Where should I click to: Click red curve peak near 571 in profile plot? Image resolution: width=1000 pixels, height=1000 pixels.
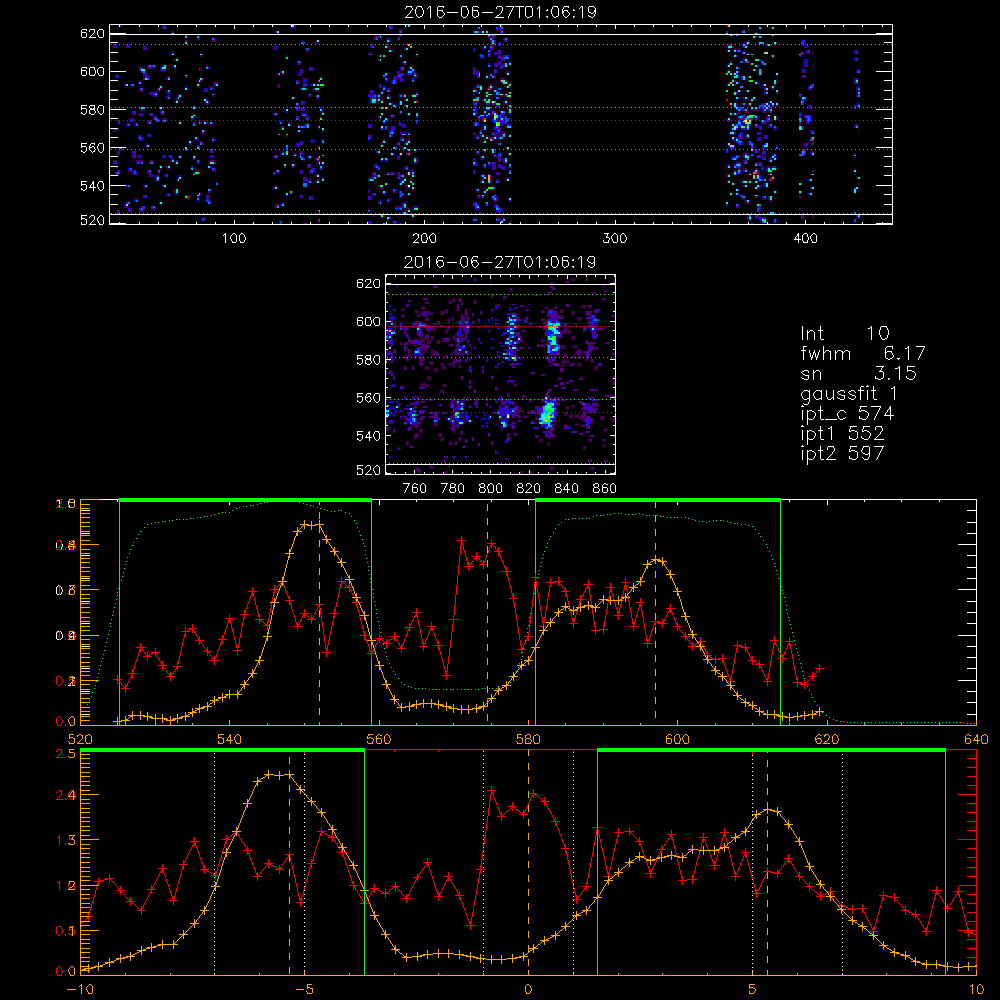tap(462, 541)
